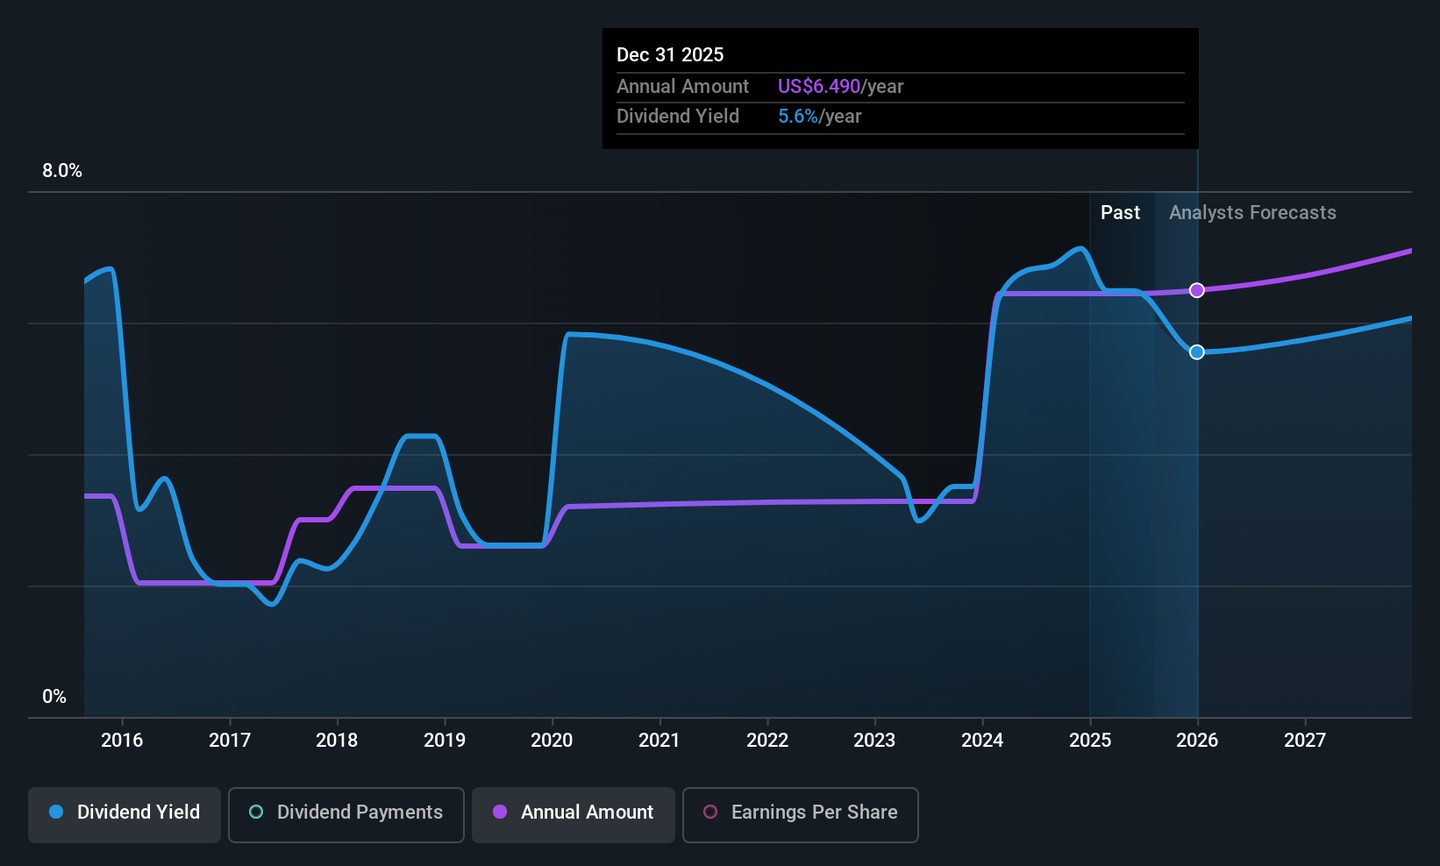Viewport: 1440px width, 866px height.
Task: Enable the Dividend Payments series
Action: (x=346, y=813)
